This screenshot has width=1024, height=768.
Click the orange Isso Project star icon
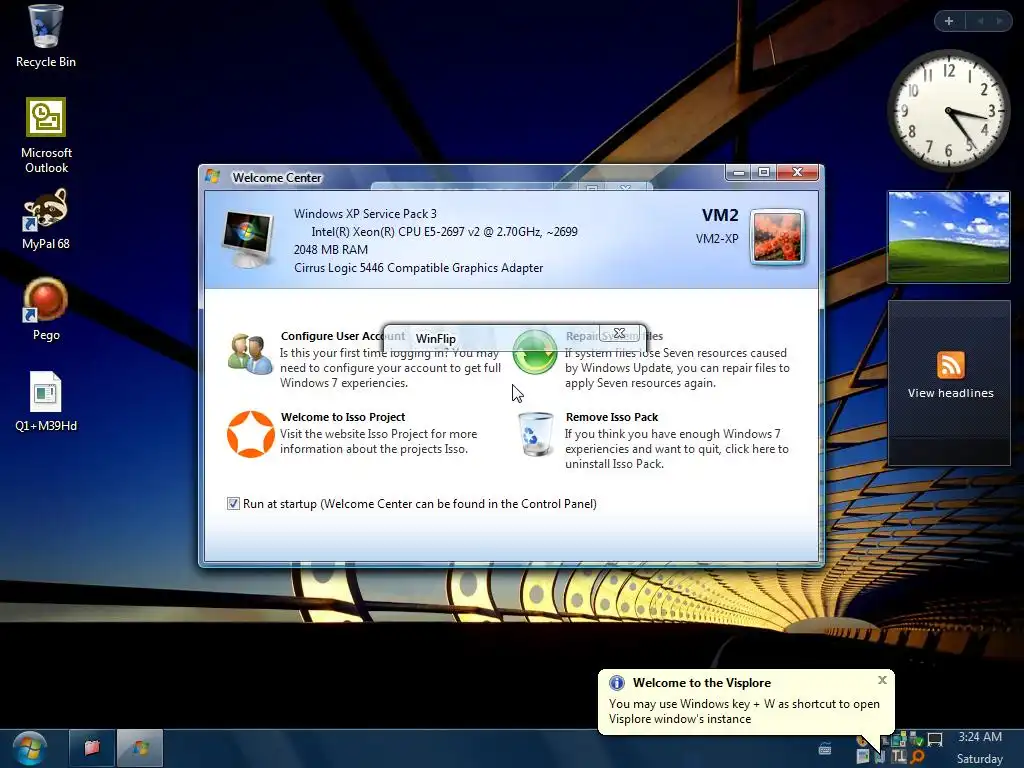coord(250,434)
